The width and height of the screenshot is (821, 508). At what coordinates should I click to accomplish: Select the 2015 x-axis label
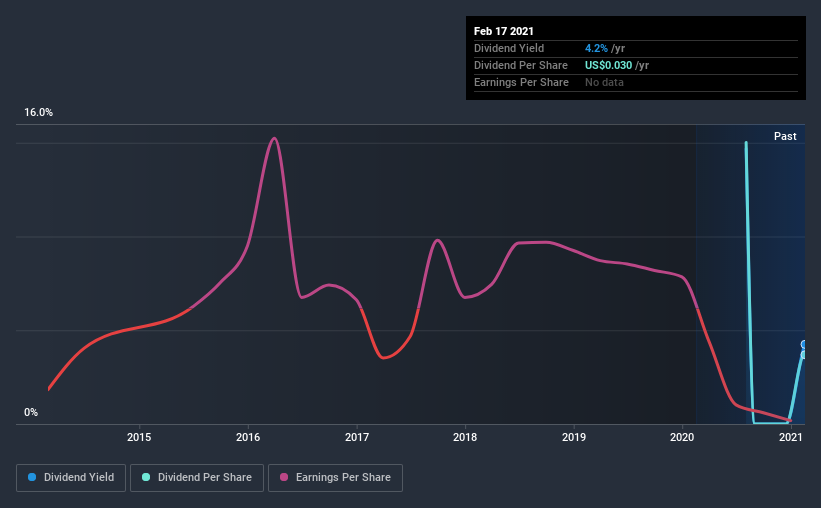click(139, 437)
